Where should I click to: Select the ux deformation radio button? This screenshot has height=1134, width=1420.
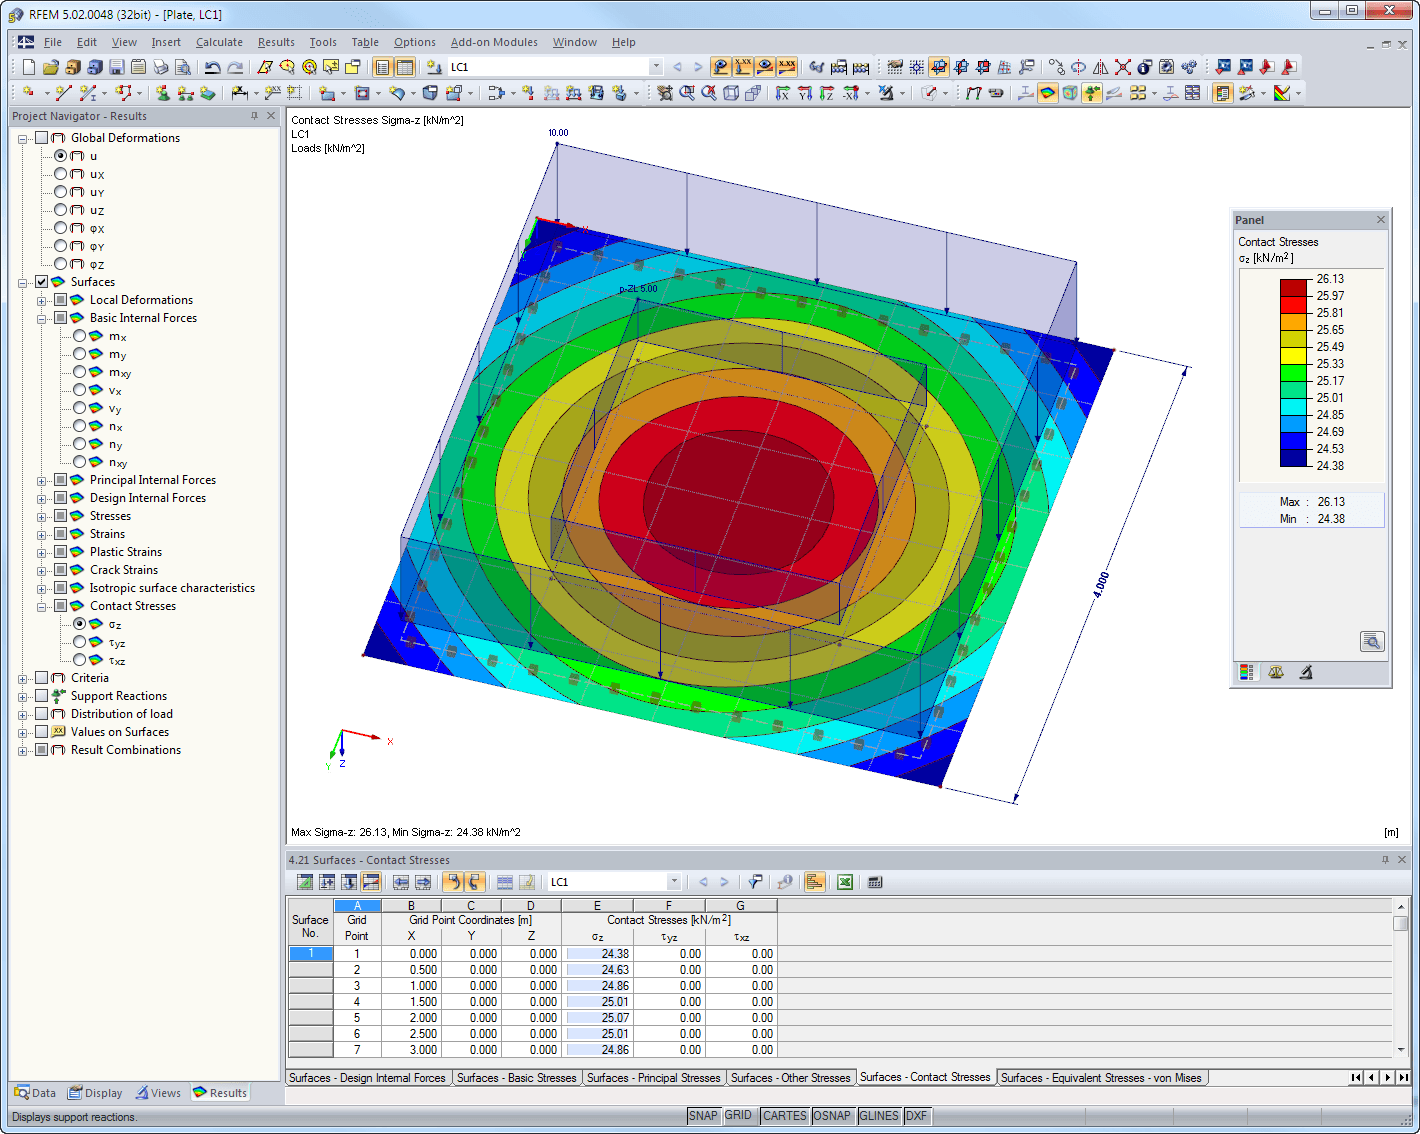point(61,174)
